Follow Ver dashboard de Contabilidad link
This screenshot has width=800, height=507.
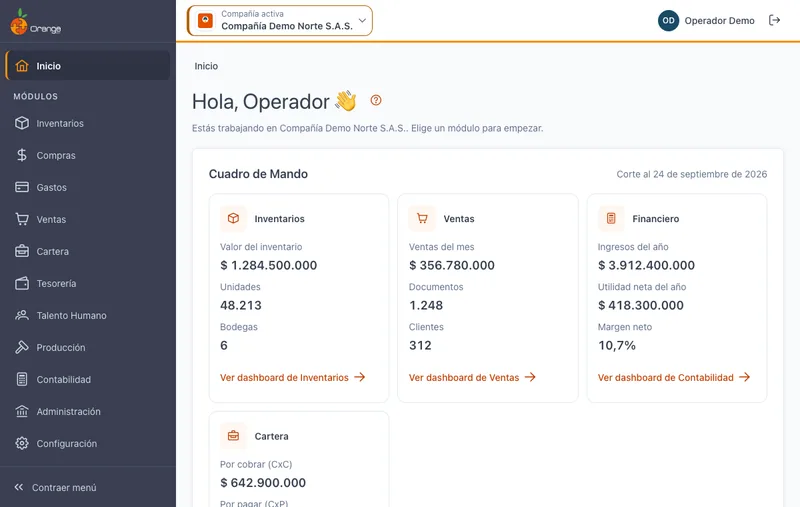click(x=674, y=377)
